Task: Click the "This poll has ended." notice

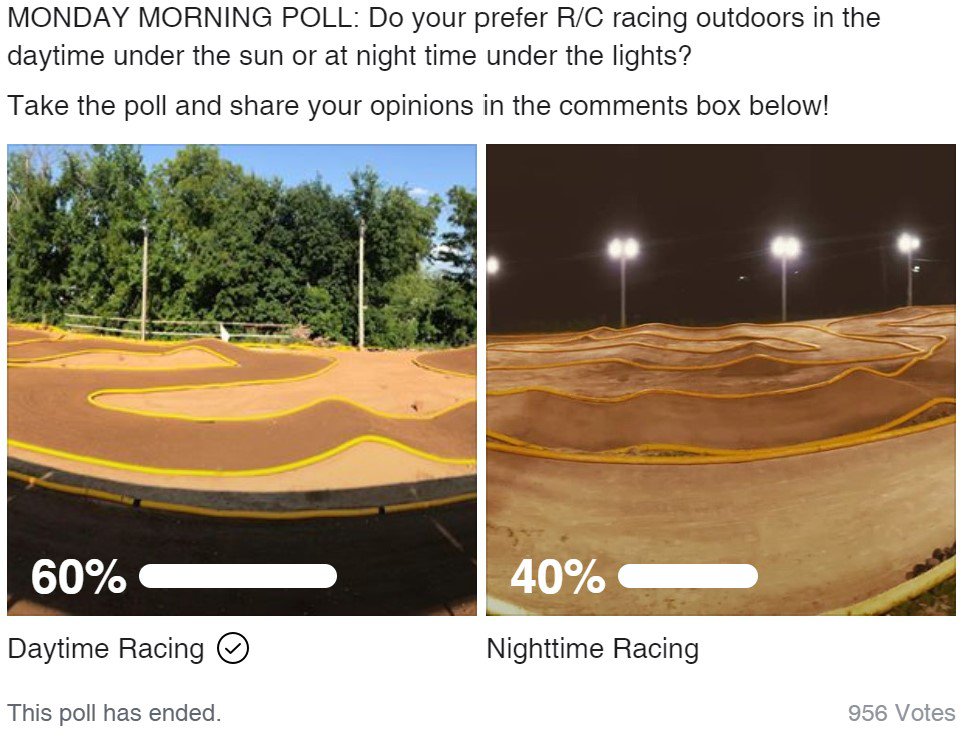Action: pos(114,713)
